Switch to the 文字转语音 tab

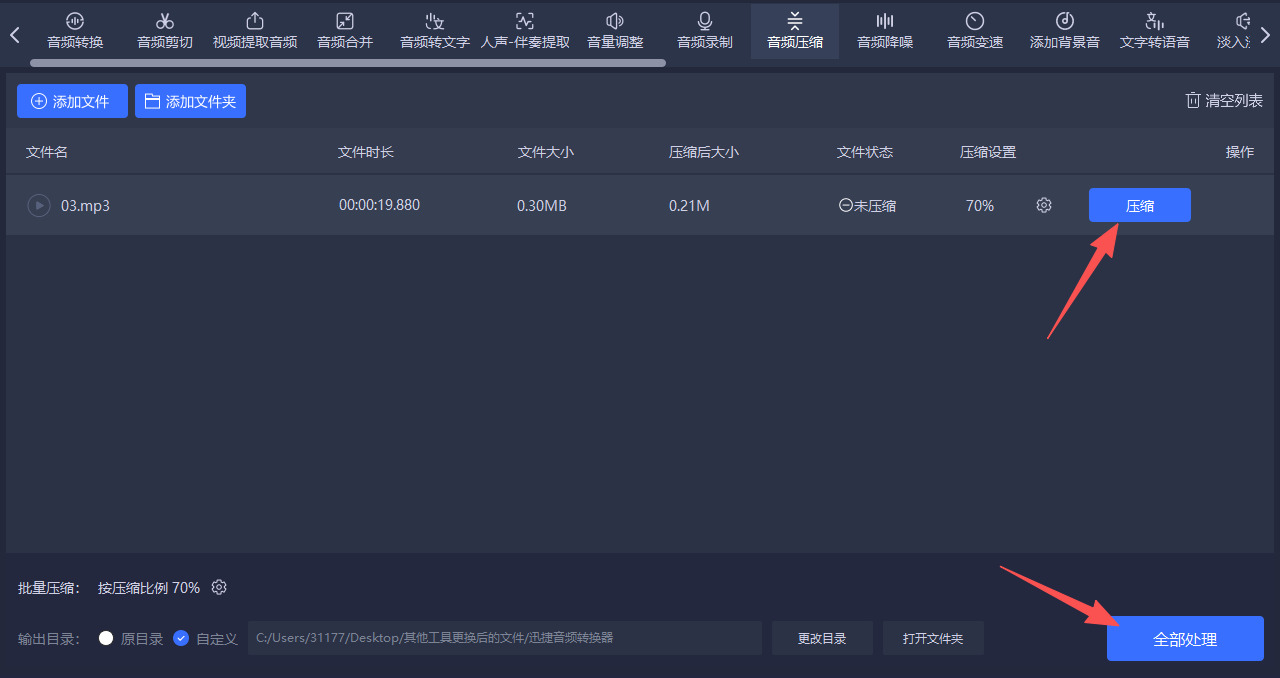[1154, 30]
